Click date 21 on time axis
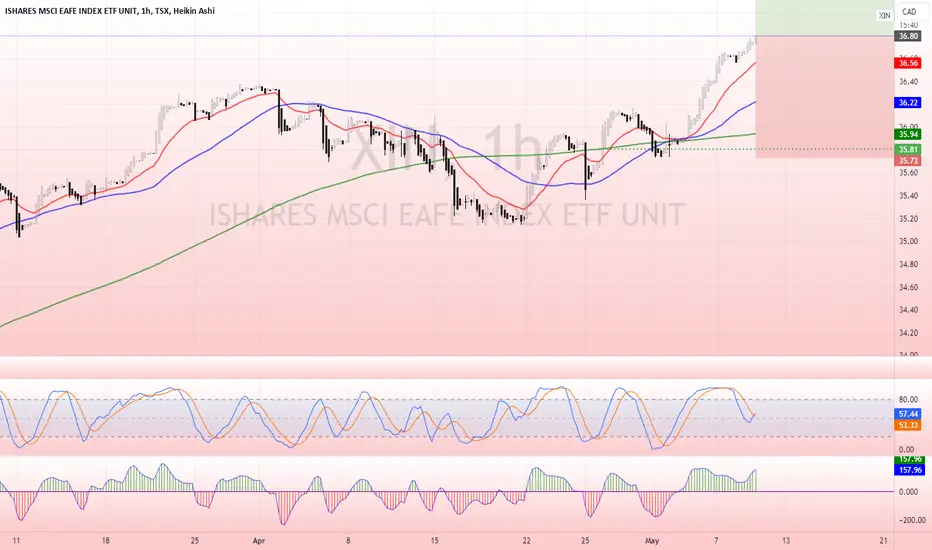932x550 pixels. pyautogui.click(x=883, y=540)
